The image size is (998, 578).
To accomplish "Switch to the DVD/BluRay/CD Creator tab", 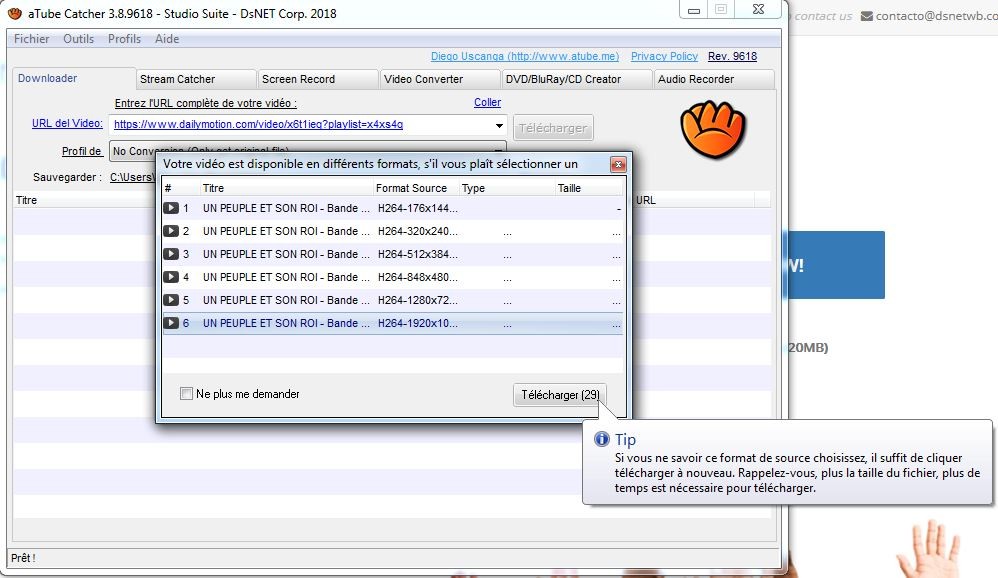I will [x=577, y=79].
